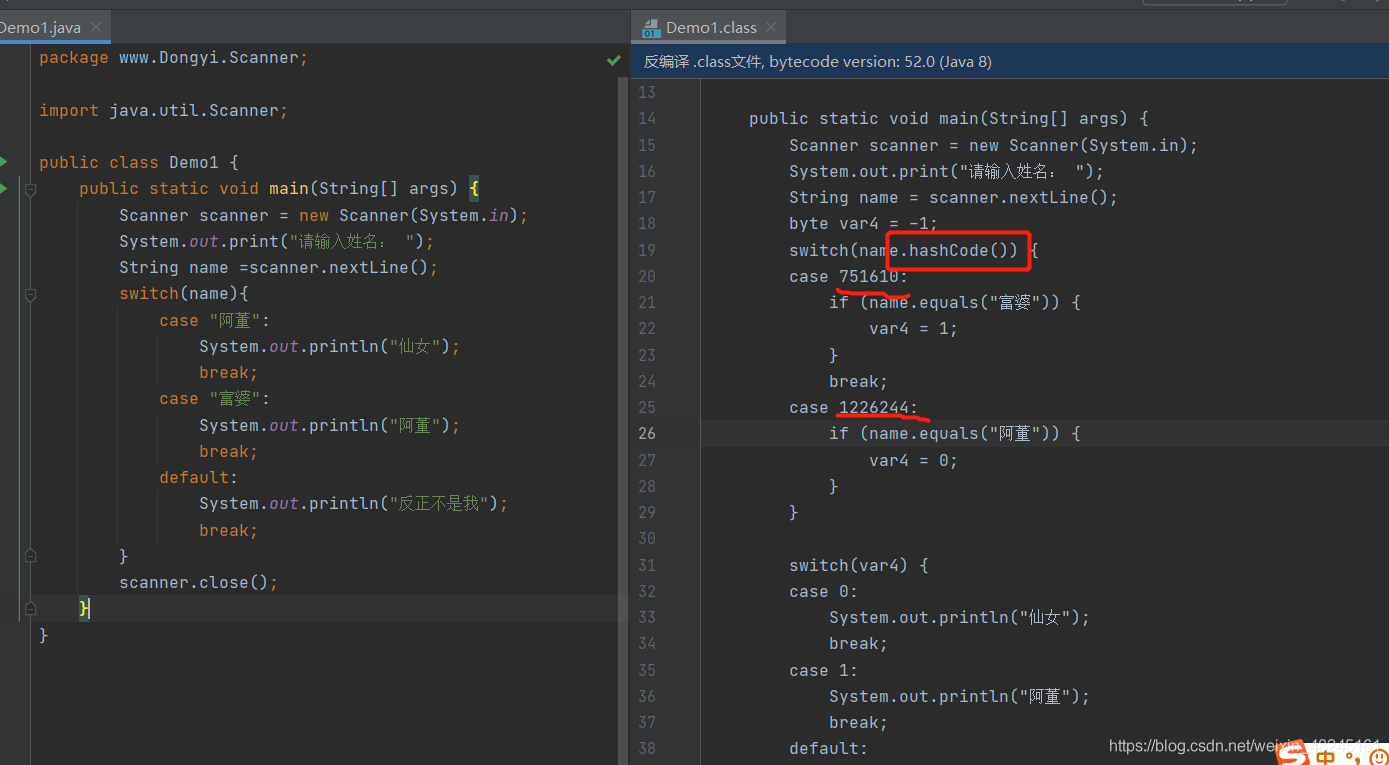The image size is (1389, 765).
Task: Click 'case 0:' in decompiled code
Action: click(824, 591)
